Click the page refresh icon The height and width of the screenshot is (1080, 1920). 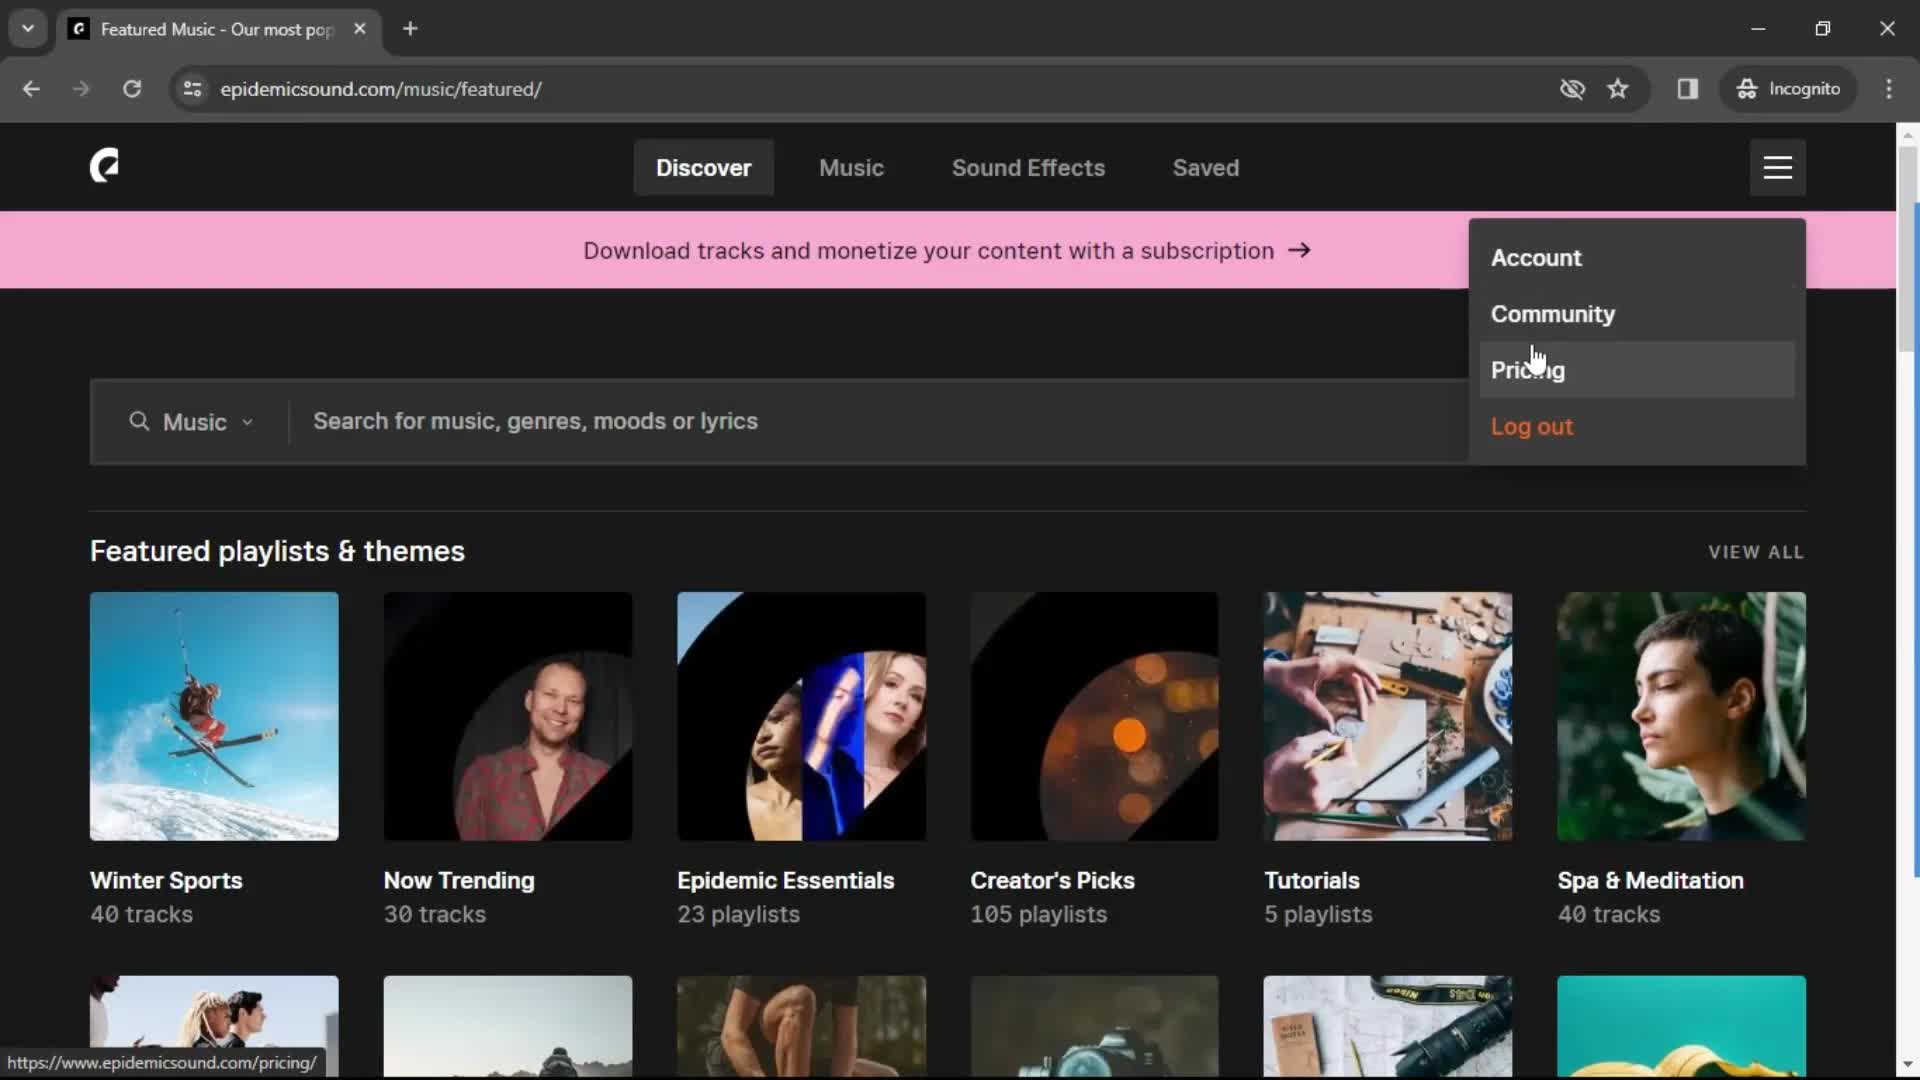pos(131,88)
